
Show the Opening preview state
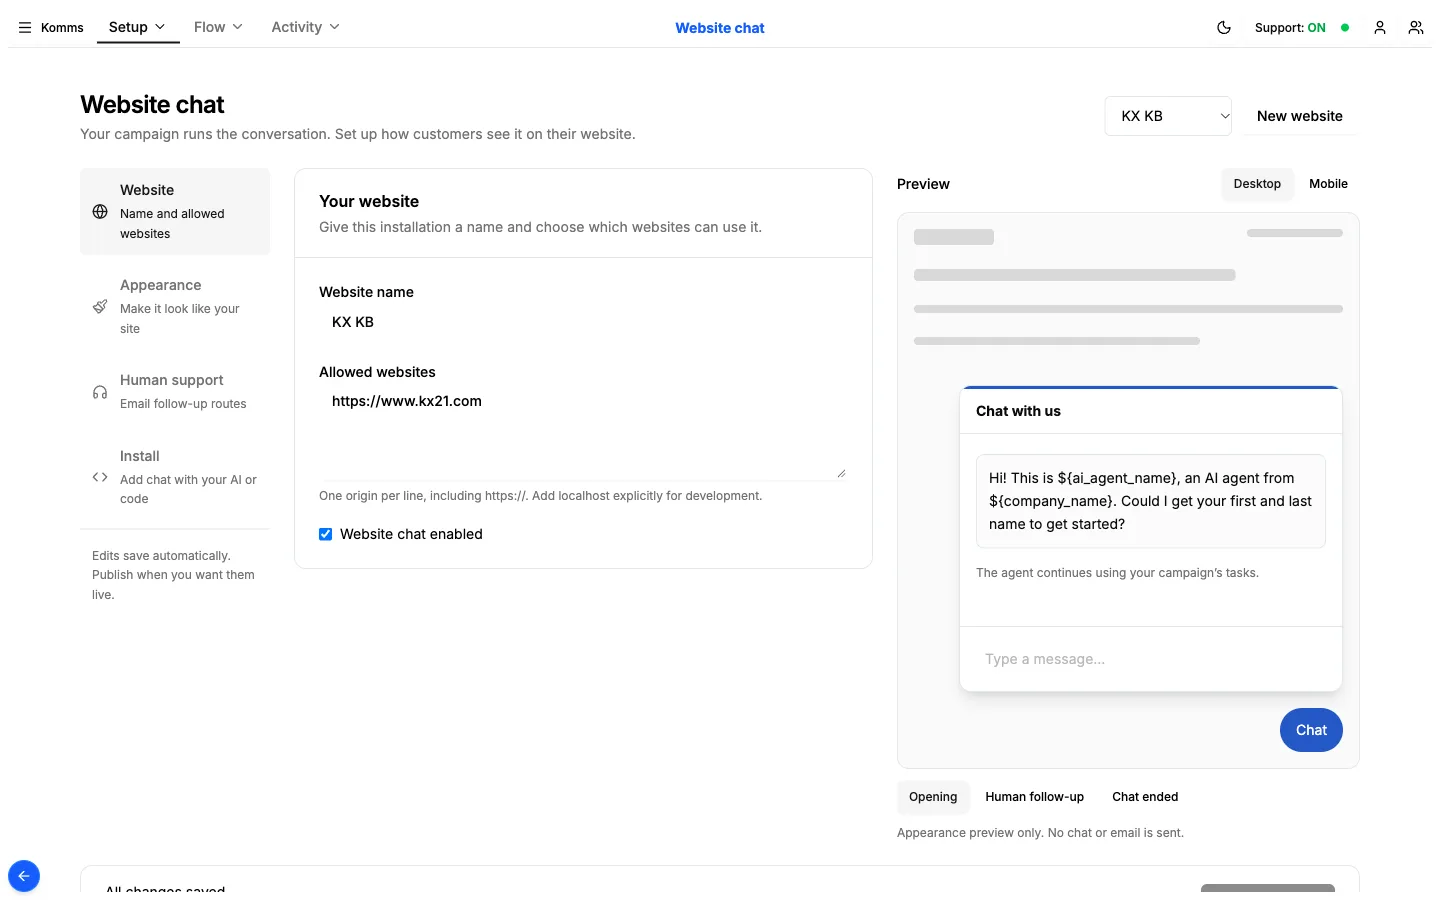(x=933, y=797)
